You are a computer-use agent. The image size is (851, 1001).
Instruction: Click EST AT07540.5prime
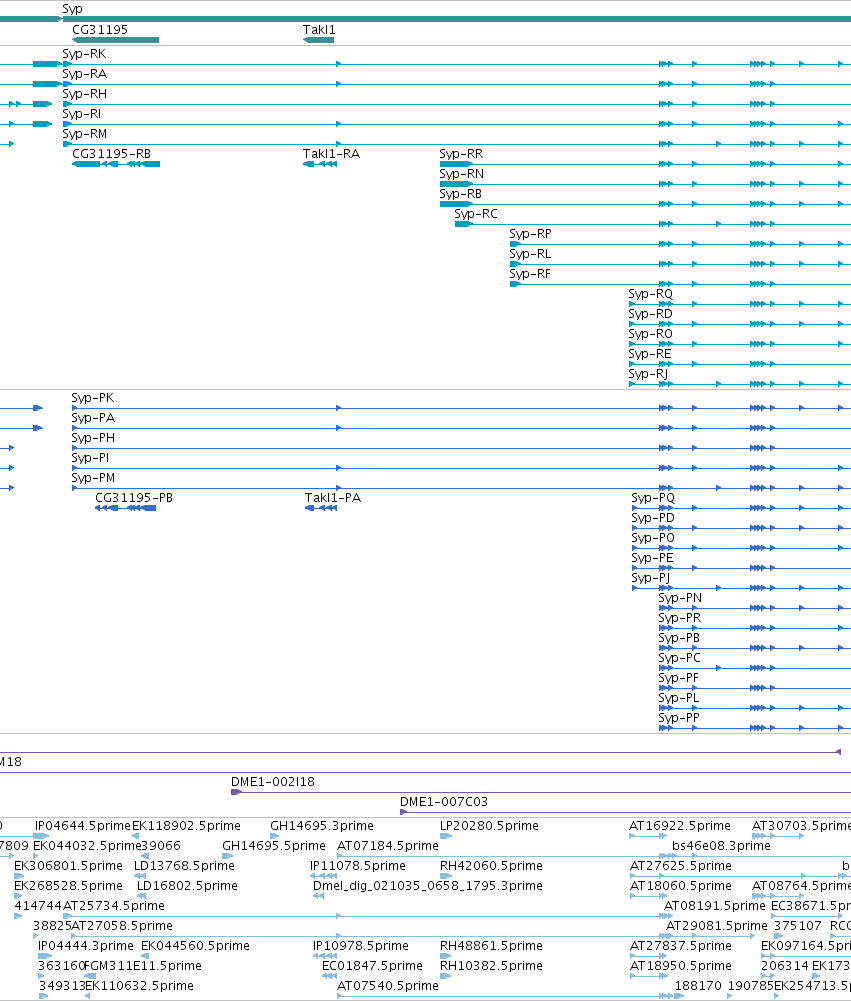click(x=388, y=986)
